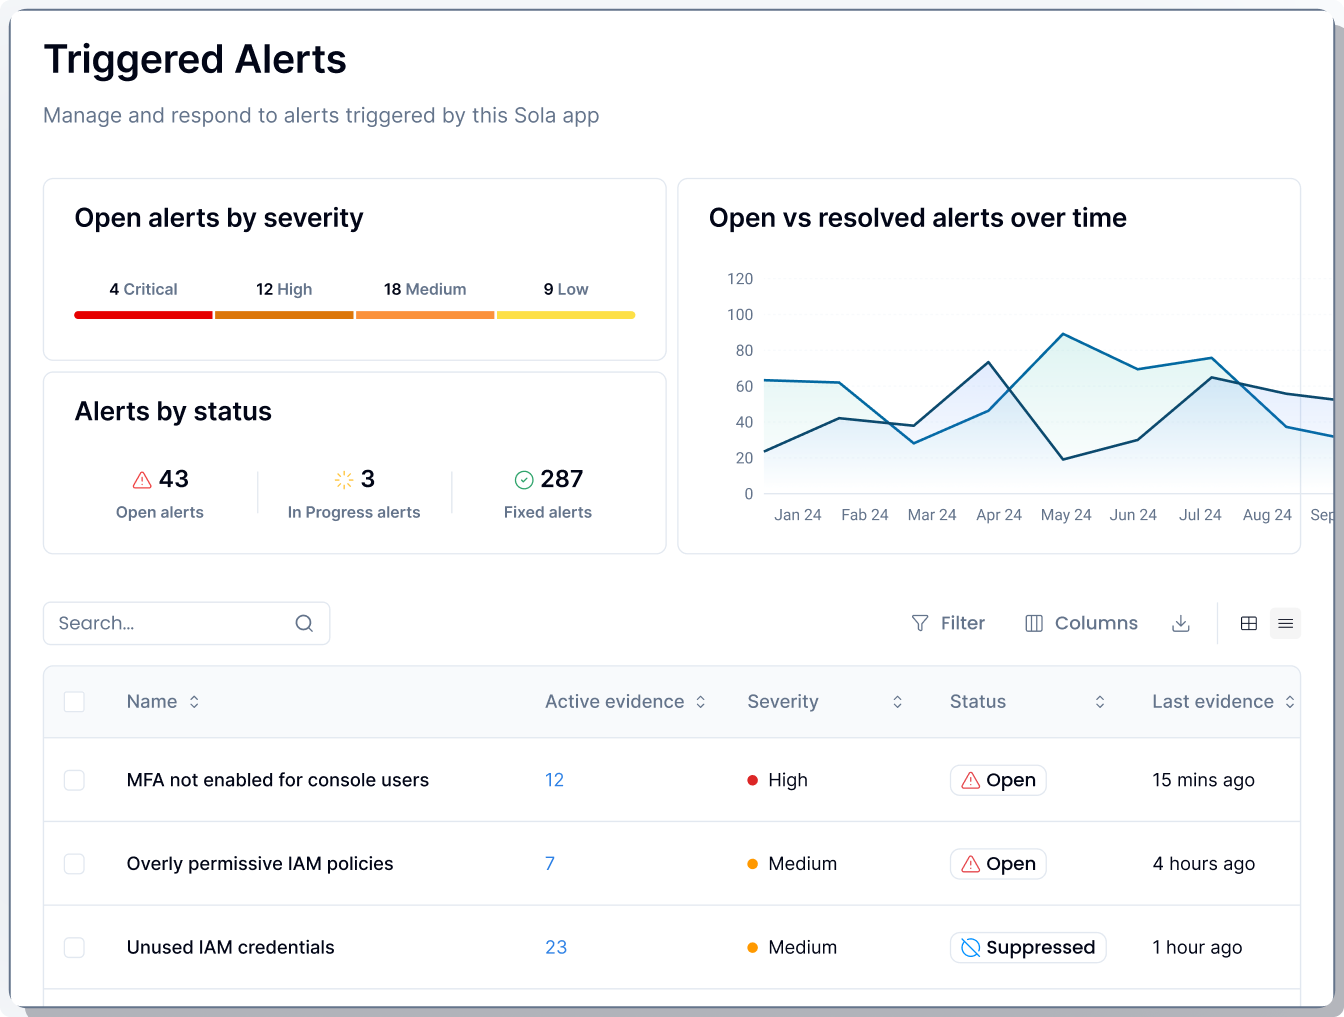Sort by Active evidence column arrows
Screen dimensions: 1344x1017
(x=700, y=702)
